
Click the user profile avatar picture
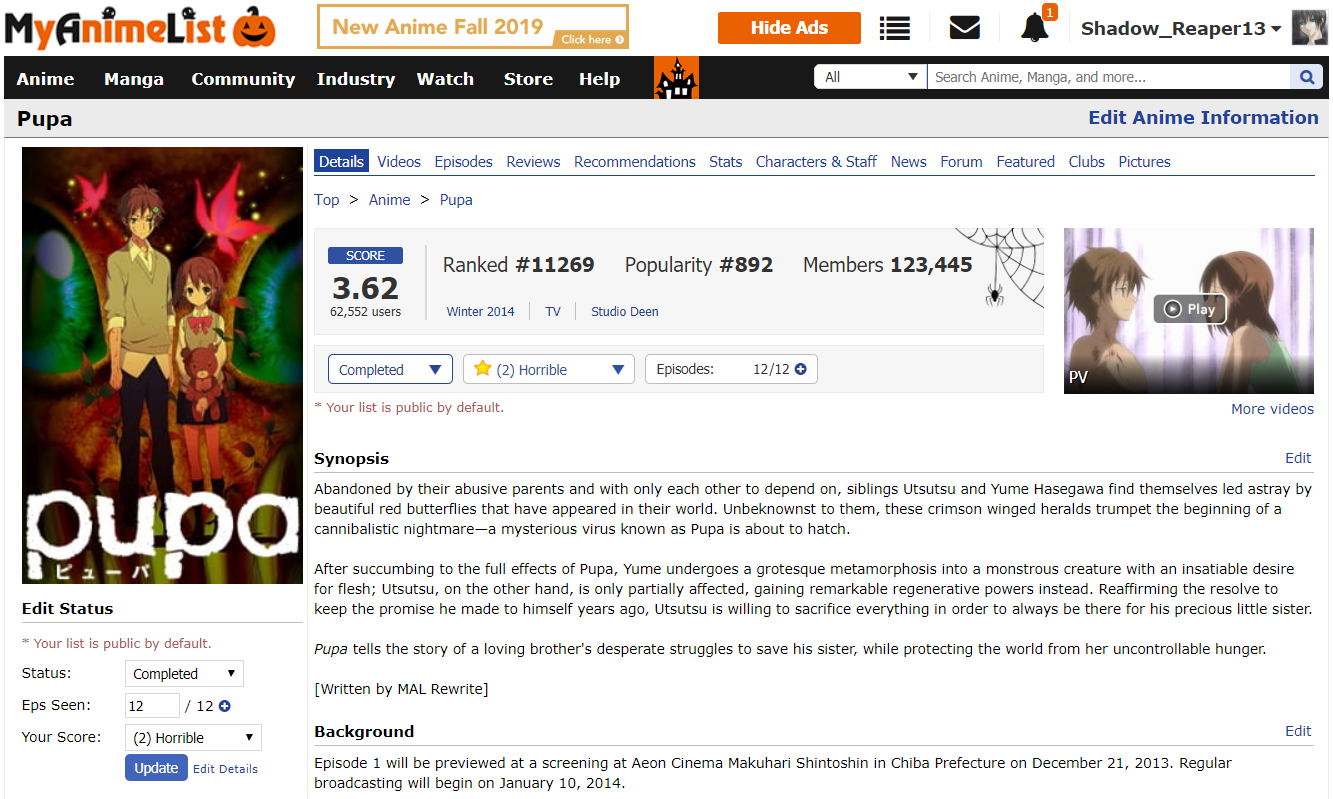(x=1309, y=28)
